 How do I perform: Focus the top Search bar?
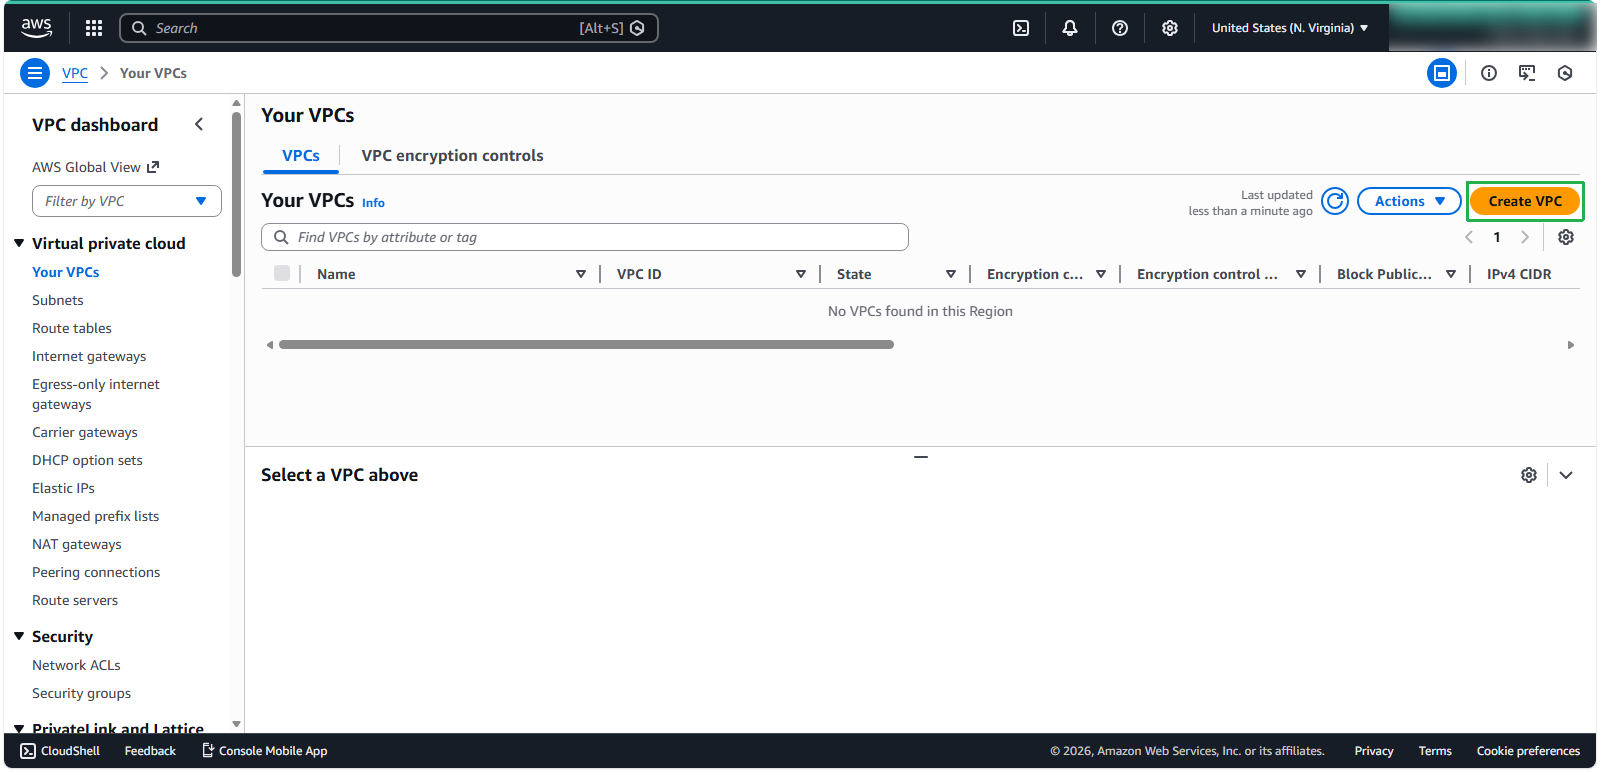389,28
